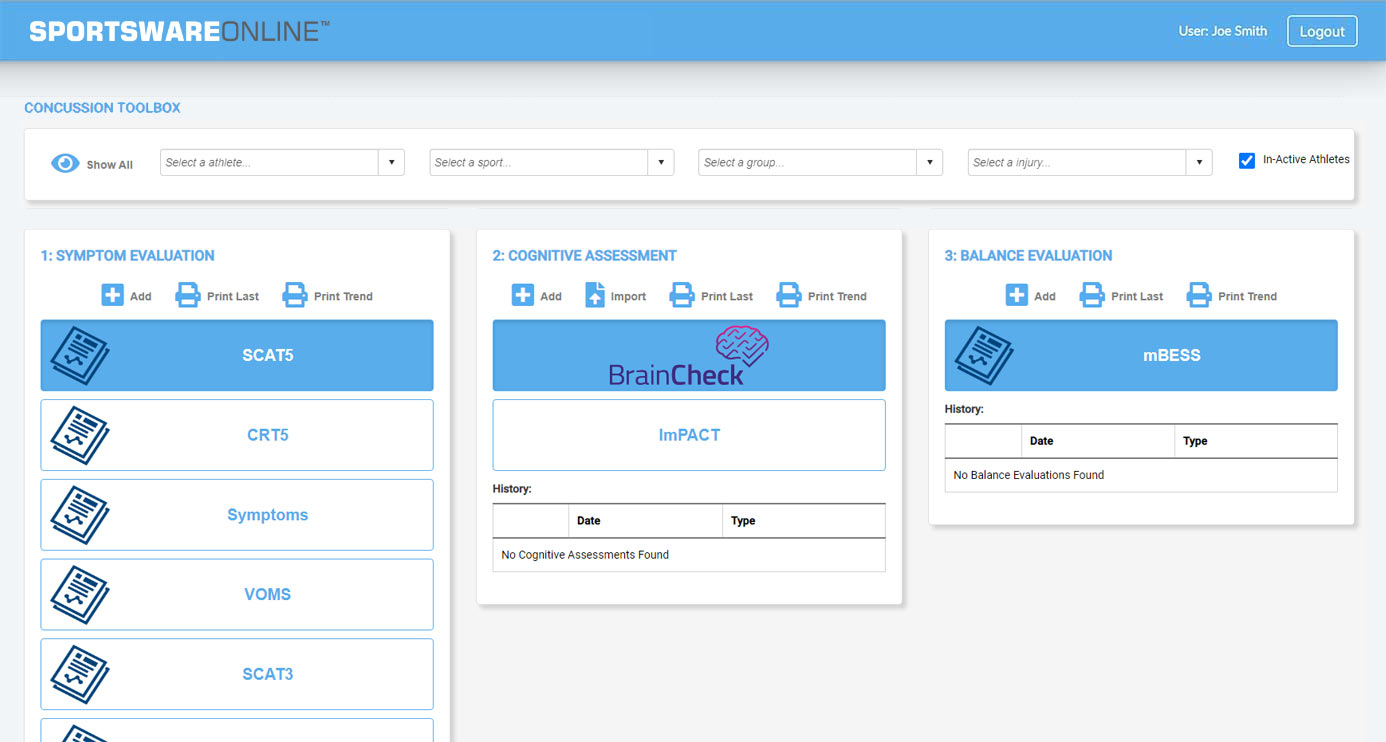Click inside the Select a sport field
Viewport: 1386px width, 742px height.
pyautogui.click(x=539, y=163)
